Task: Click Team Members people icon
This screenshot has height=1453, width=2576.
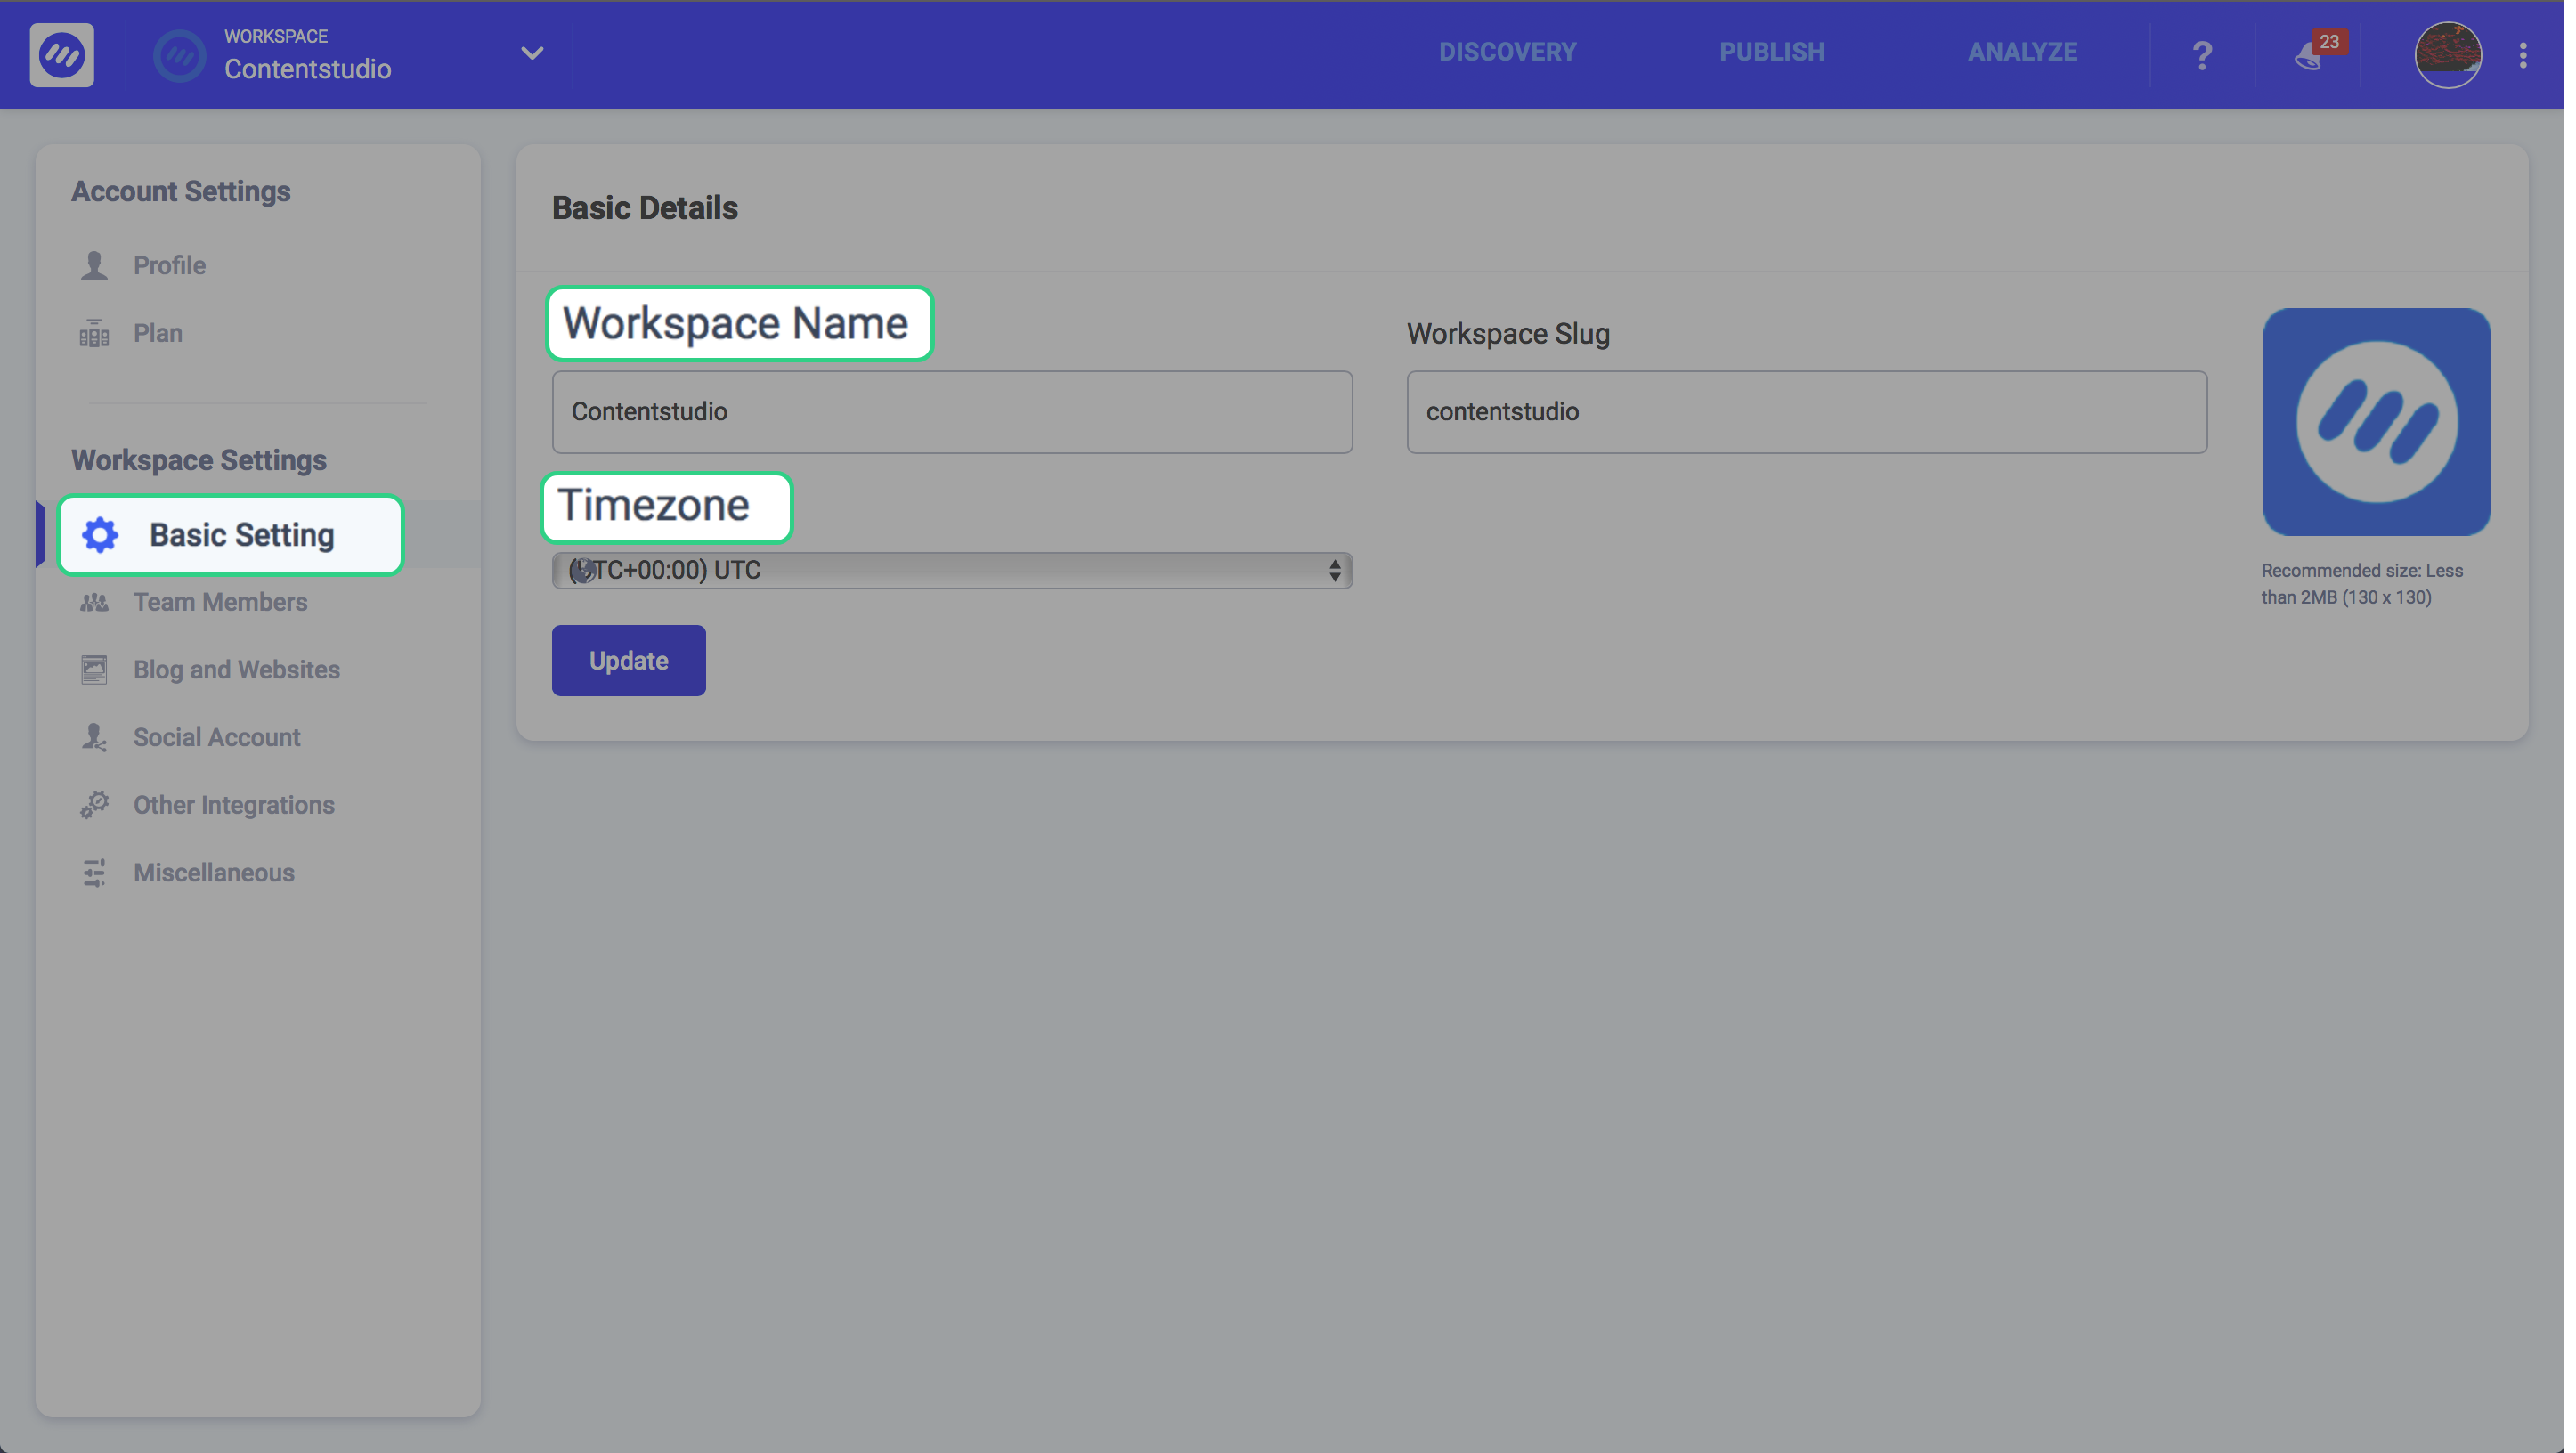Action: point(94,602)
